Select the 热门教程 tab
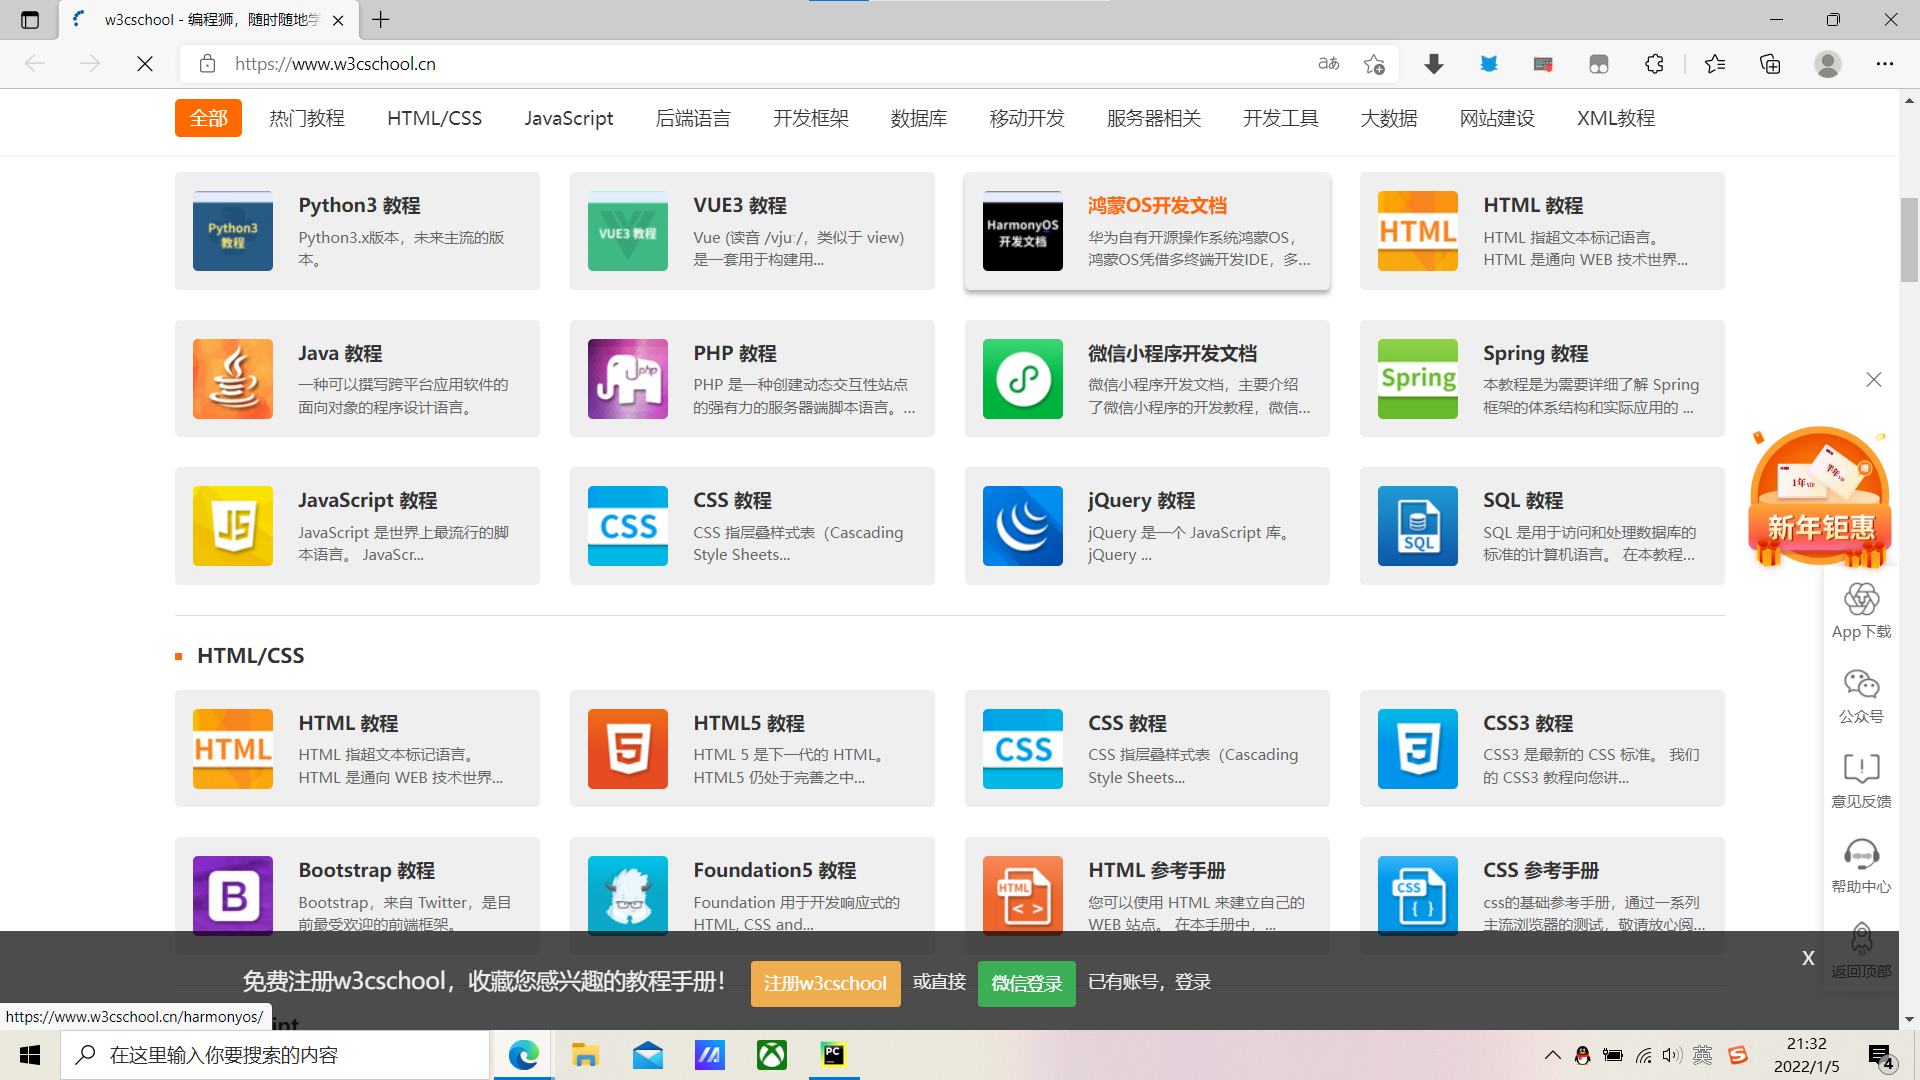This screenshot has width=1920, height=1080. coord(307,118)
